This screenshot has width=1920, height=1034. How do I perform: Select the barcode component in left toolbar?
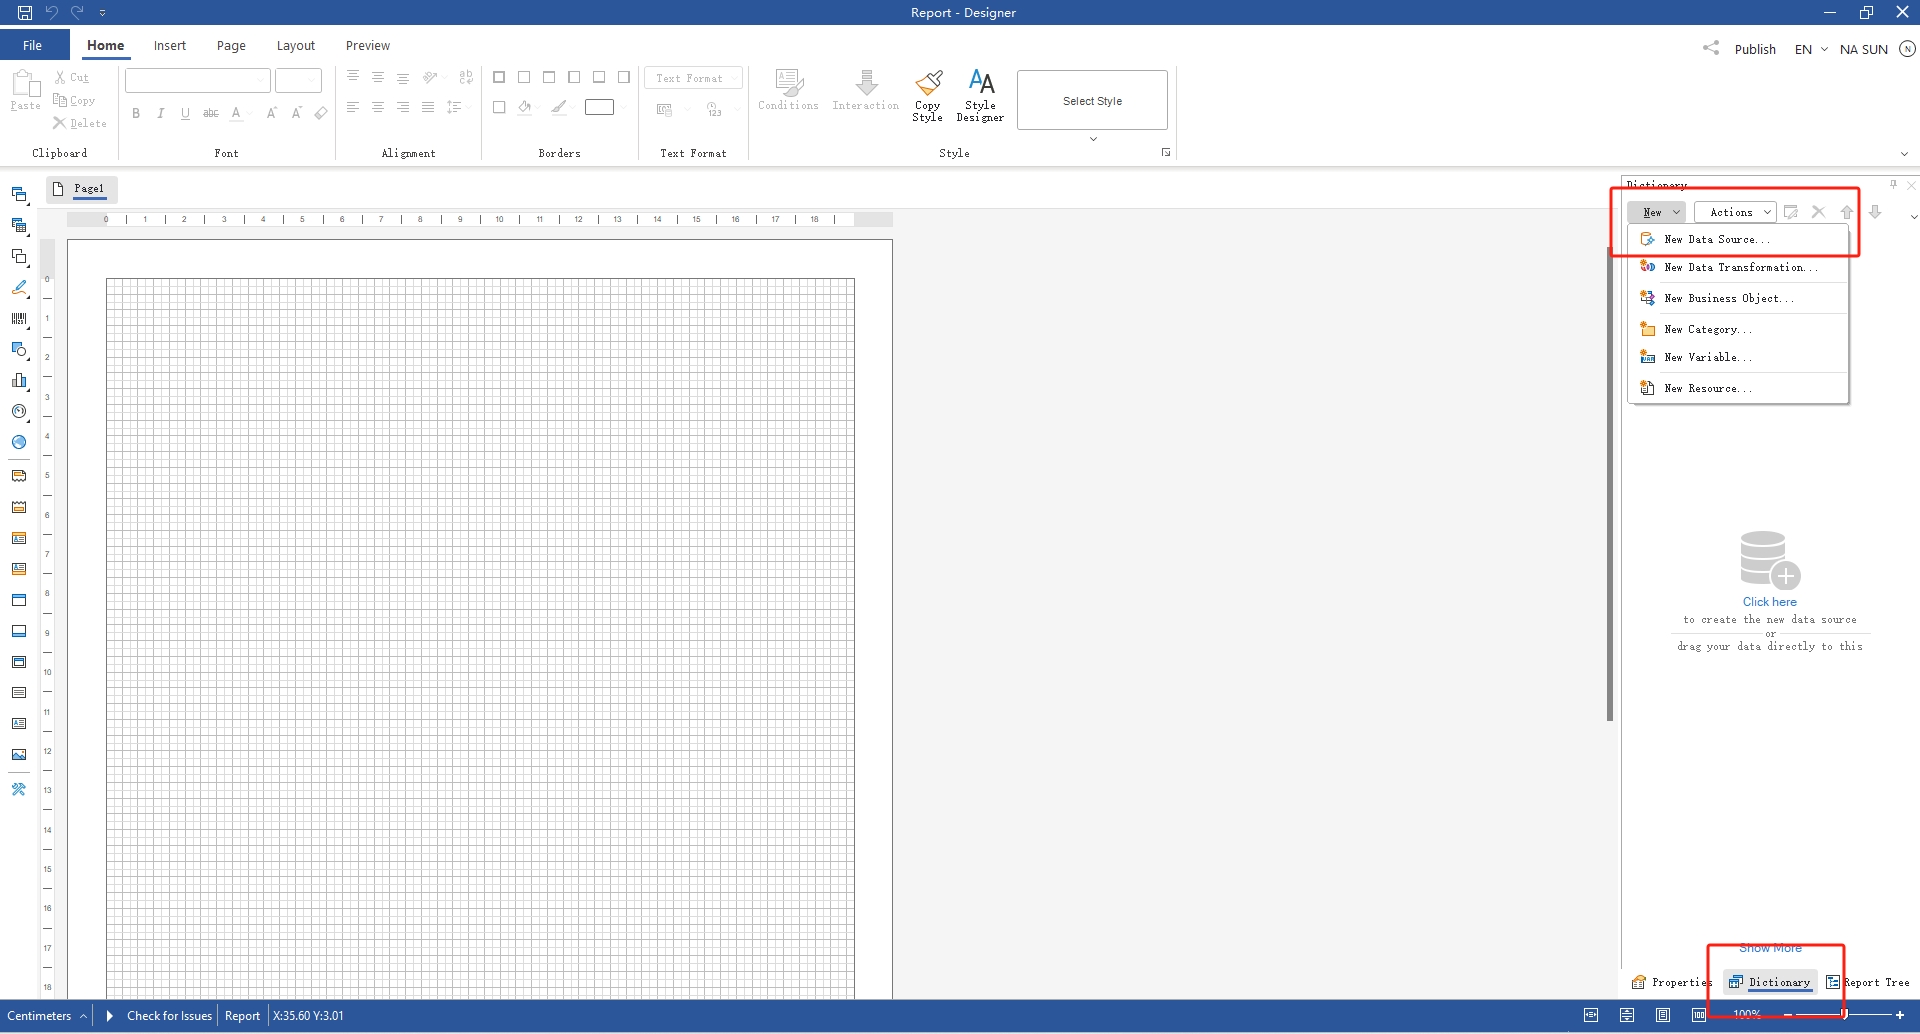tap(19, 319)
